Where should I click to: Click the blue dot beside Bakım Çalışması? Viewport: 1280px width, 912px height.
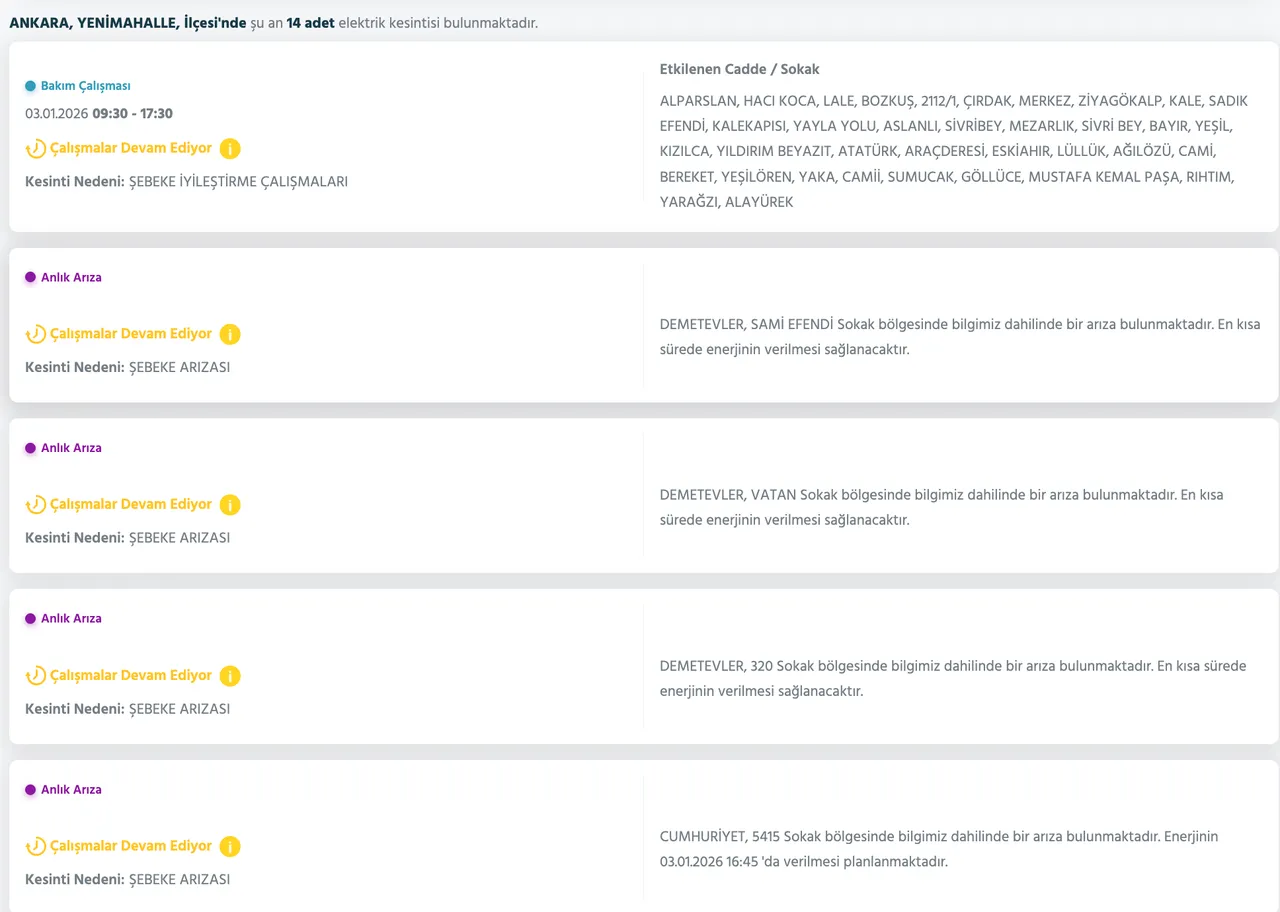click(30, 86)
